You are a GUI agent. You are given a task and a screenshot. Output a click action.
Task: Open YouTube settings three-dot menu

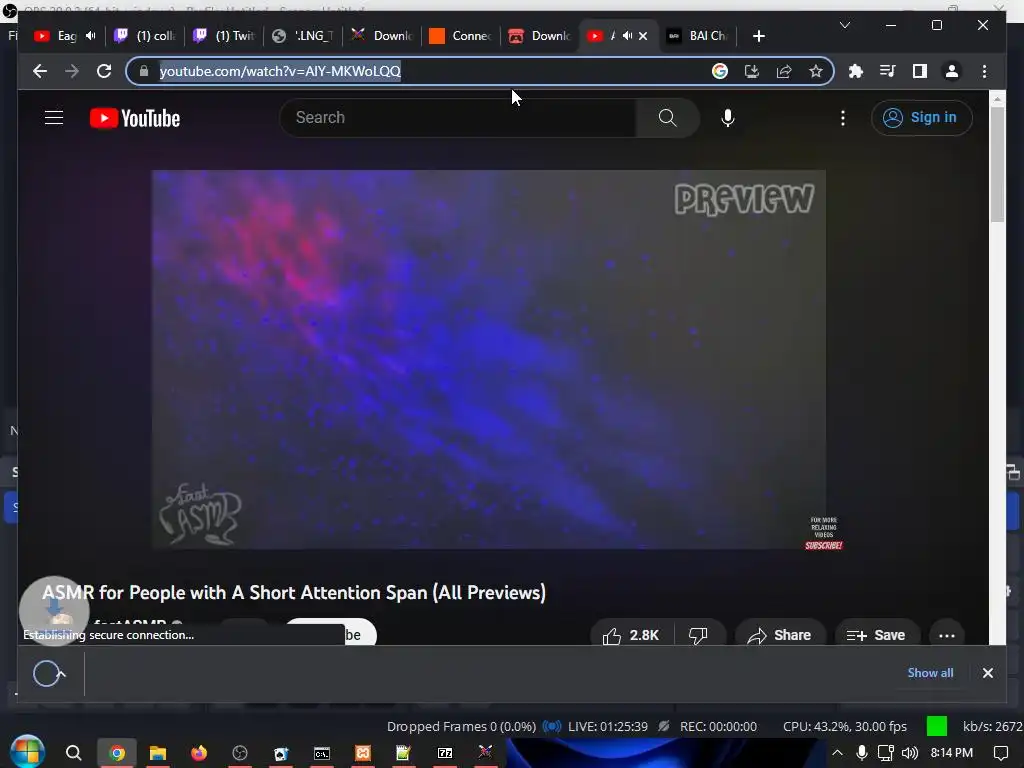843,118
